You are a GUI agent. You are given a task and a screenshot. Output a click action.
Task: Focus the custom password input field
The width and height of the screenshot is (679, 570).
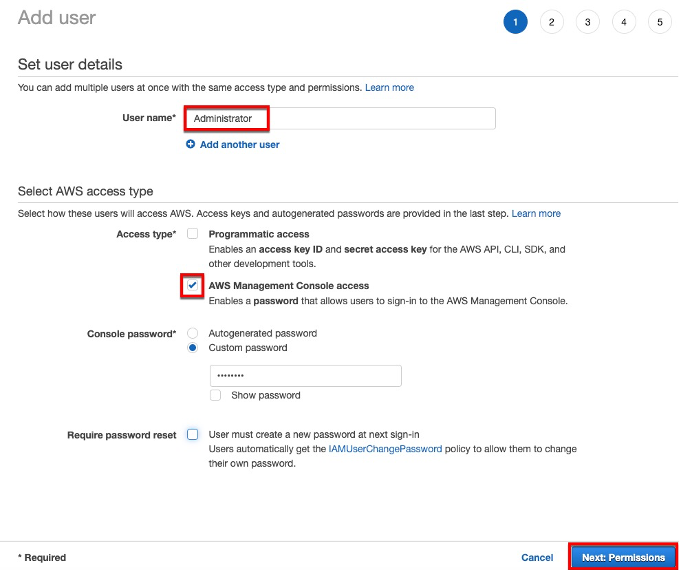point(305,376)
